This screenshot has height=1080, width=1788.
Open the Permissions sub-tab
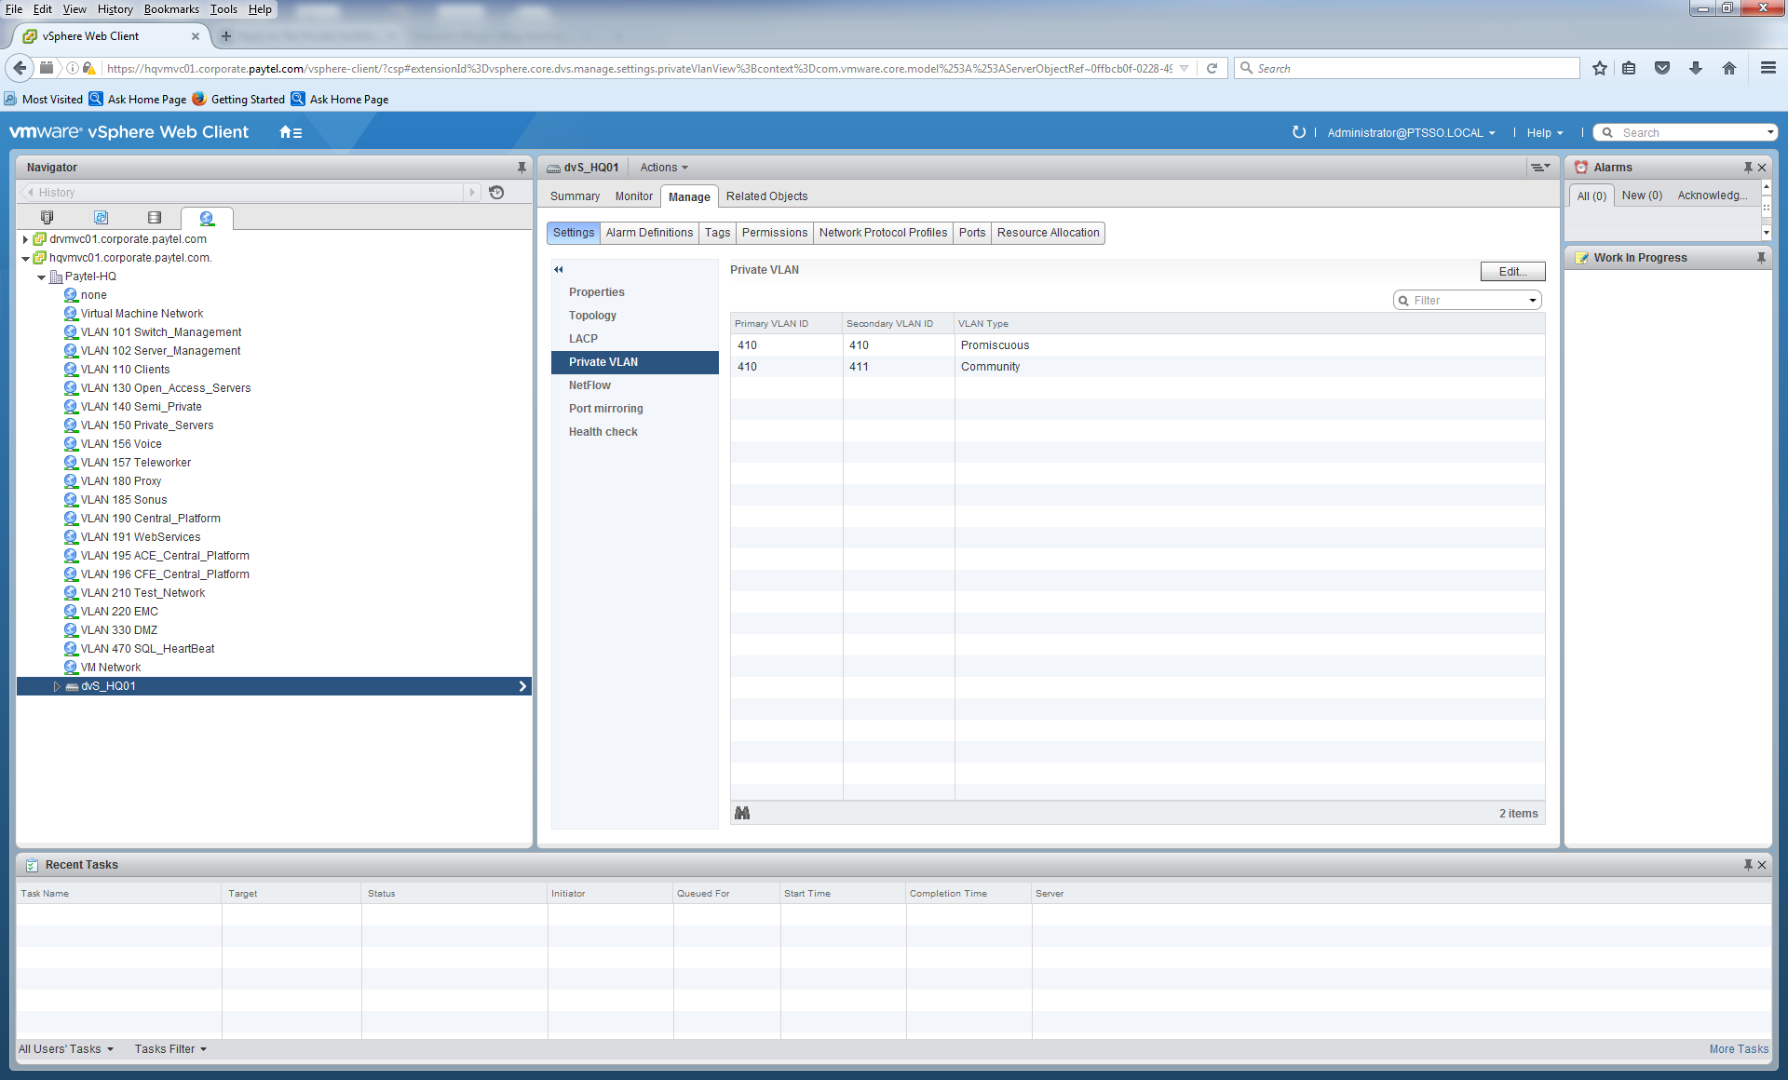pyautogui.click(x=774, y=233)
